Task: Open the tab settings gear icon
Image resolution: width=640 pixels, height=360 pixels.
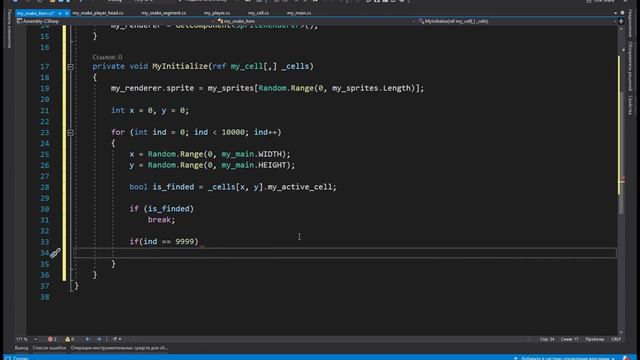Action: 622,13
